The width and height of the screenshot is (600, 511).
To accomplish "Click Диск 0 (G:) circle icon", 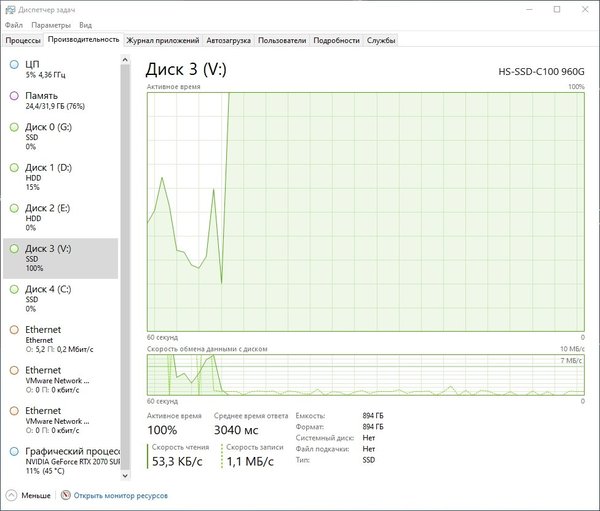I will [x=14, y=128].
